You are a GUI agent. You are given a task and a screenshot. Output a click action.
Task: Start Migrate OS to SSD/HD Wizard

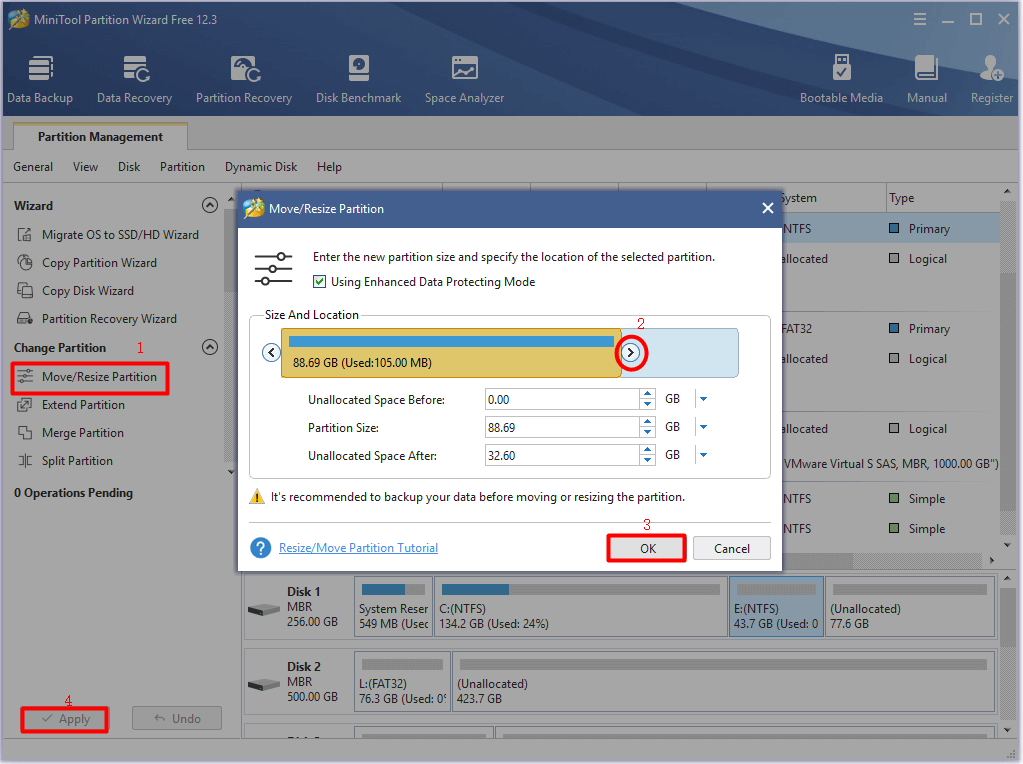(x=108, y=234)
